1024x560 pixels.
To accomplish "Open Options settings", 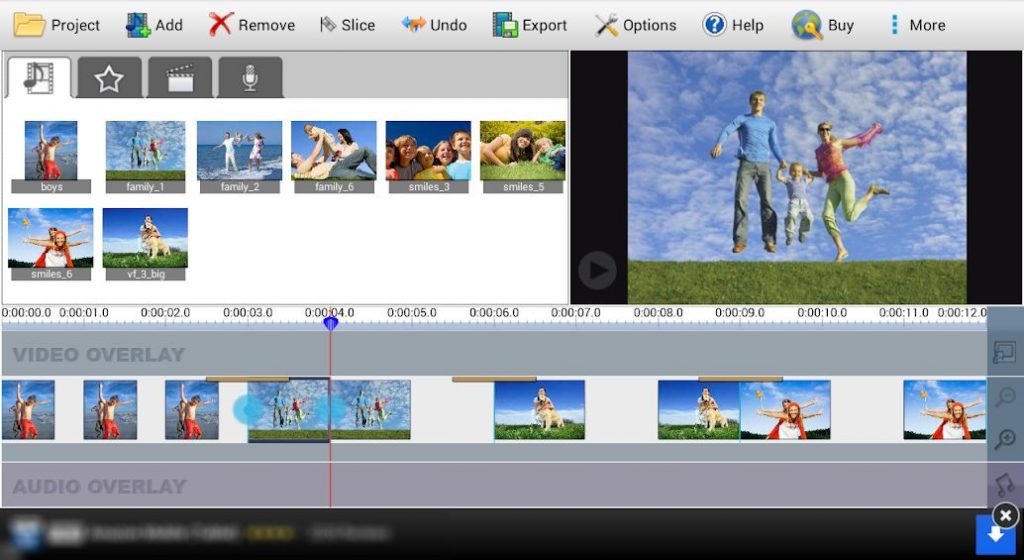I will click(x=635, y=25).
